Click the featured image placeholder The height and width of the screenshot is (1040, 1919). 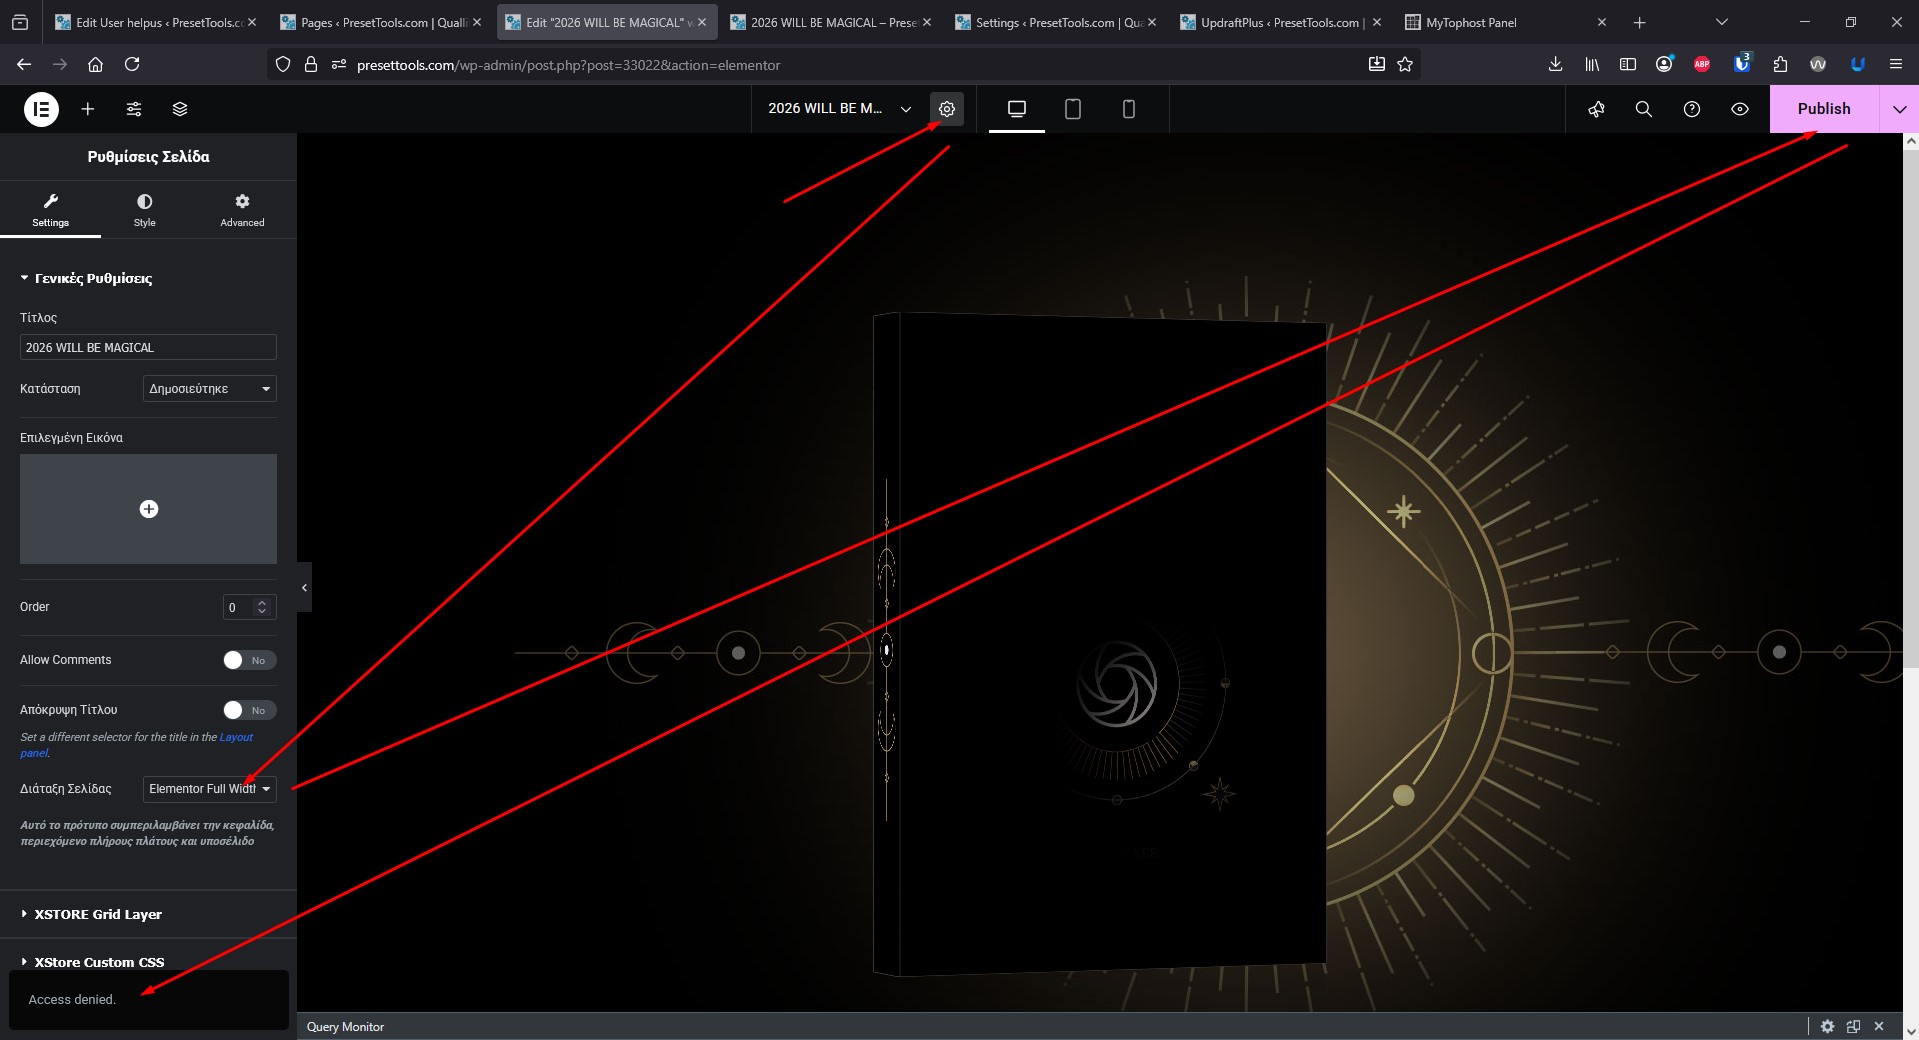[x=148, y=509]
